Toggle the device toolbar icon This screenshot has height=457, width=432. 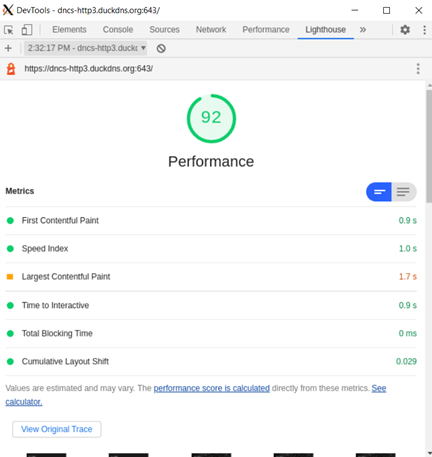click(x=27, y=30)
